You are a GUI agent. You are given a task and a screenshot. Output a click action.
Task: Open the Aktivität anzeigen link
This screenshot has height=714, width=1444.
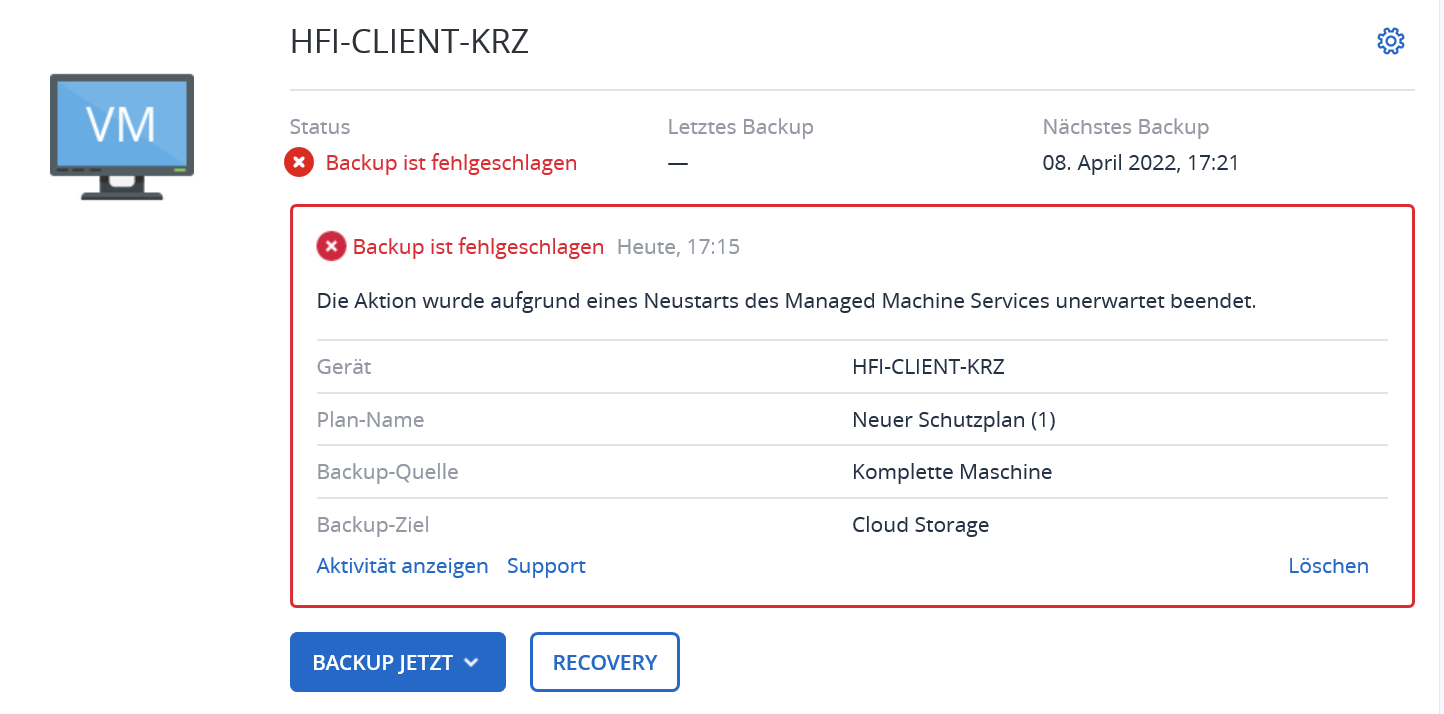(x=402, y=566)
